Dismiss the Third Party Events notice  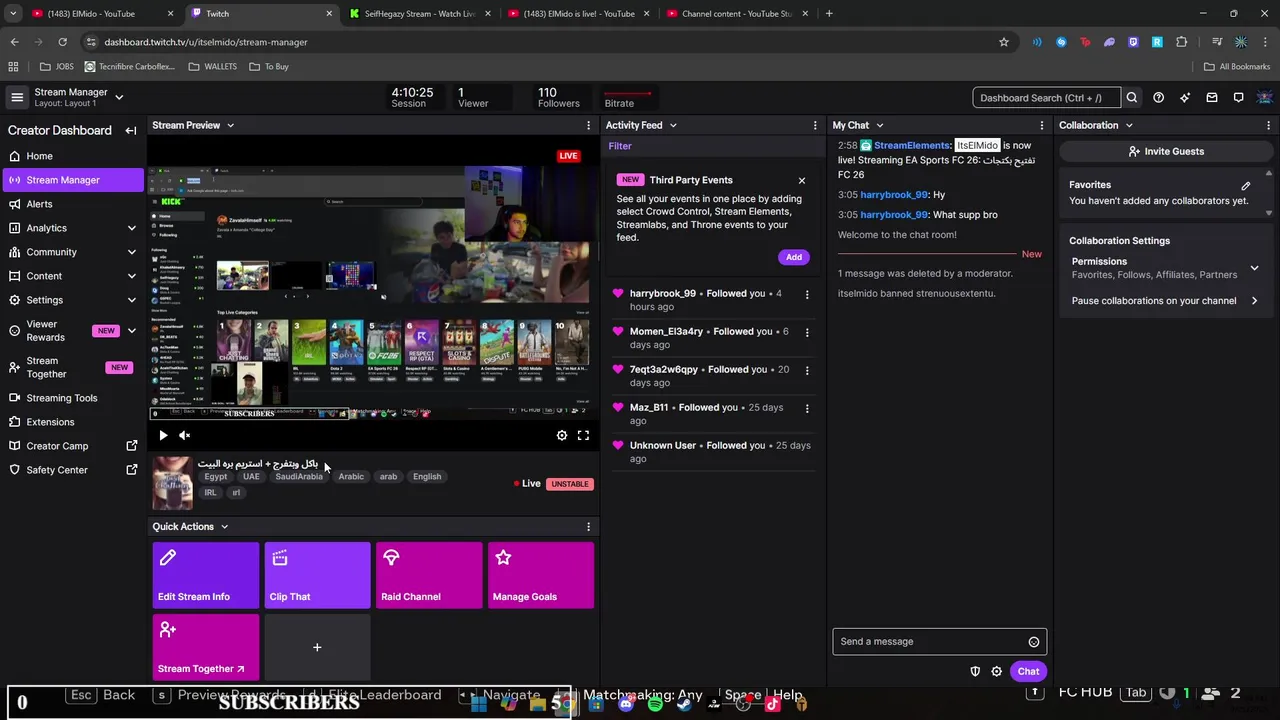[x=801, y=180]
